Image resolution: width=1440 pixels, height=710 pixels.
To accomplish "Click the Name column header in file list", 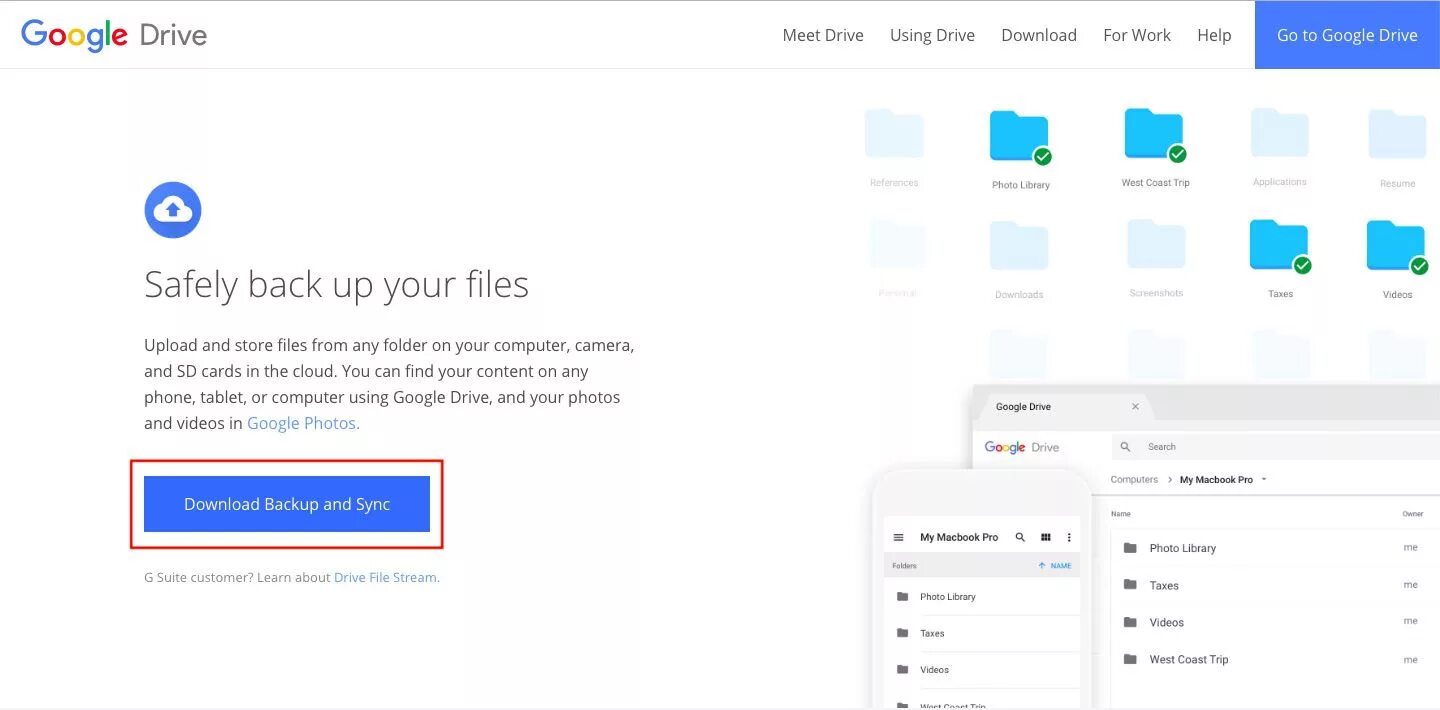I will click(x=1121, y=514).
